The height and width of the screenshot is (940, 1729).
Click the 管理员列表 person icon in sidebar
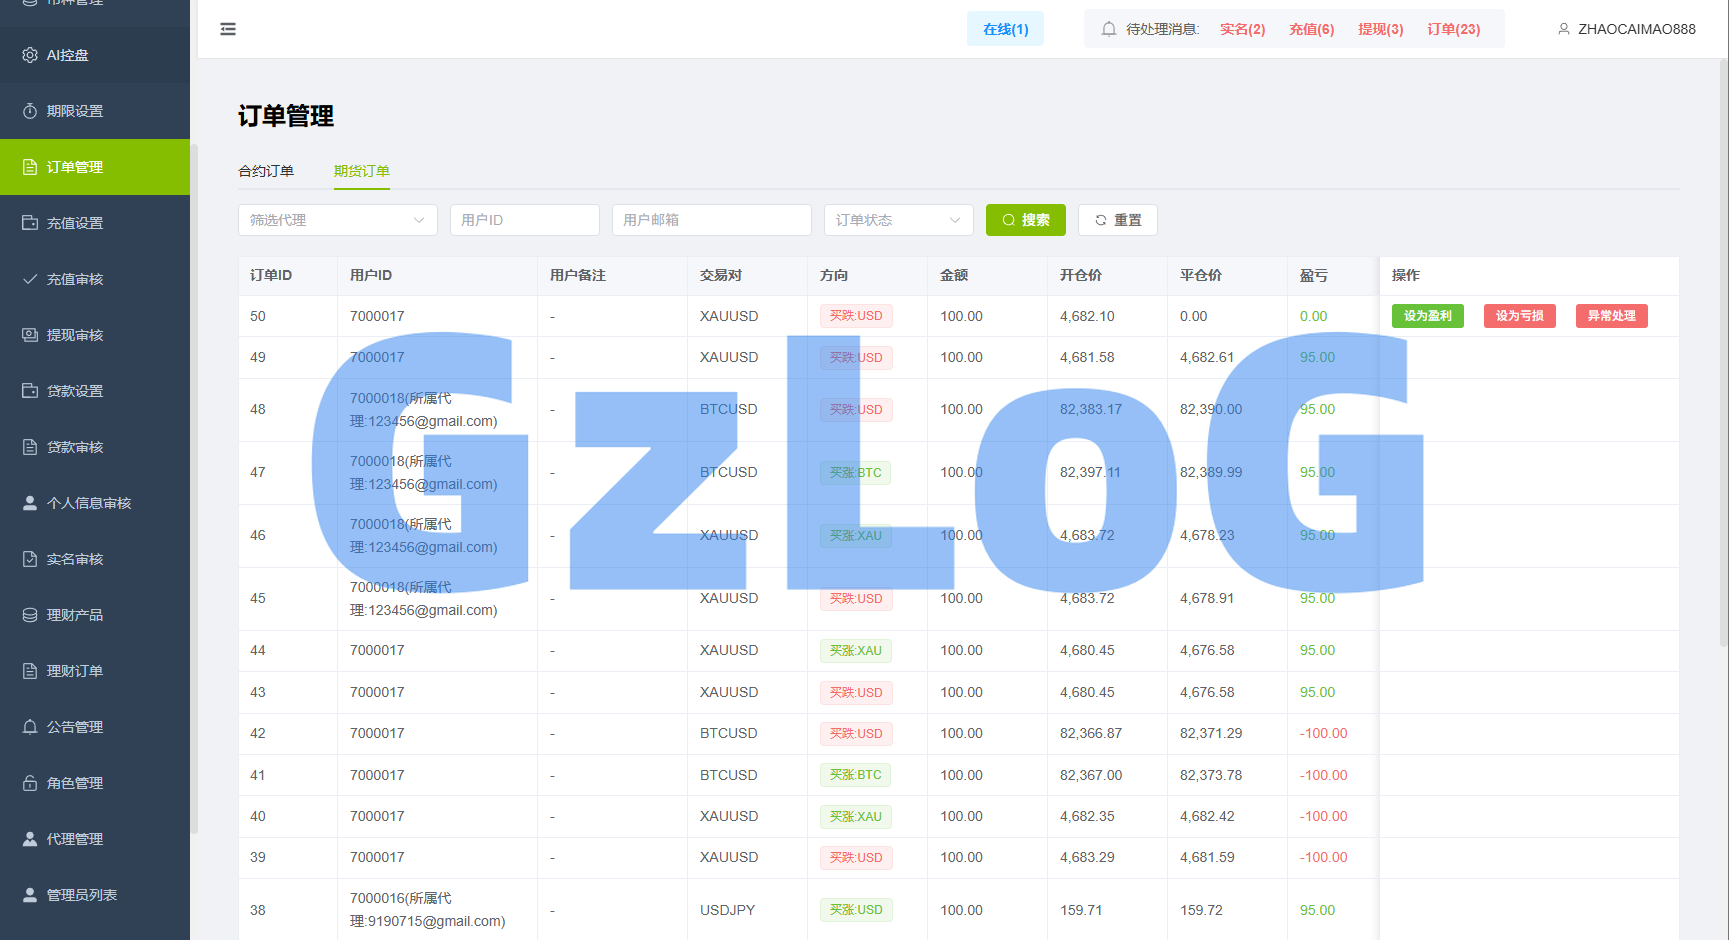(30, 895)
